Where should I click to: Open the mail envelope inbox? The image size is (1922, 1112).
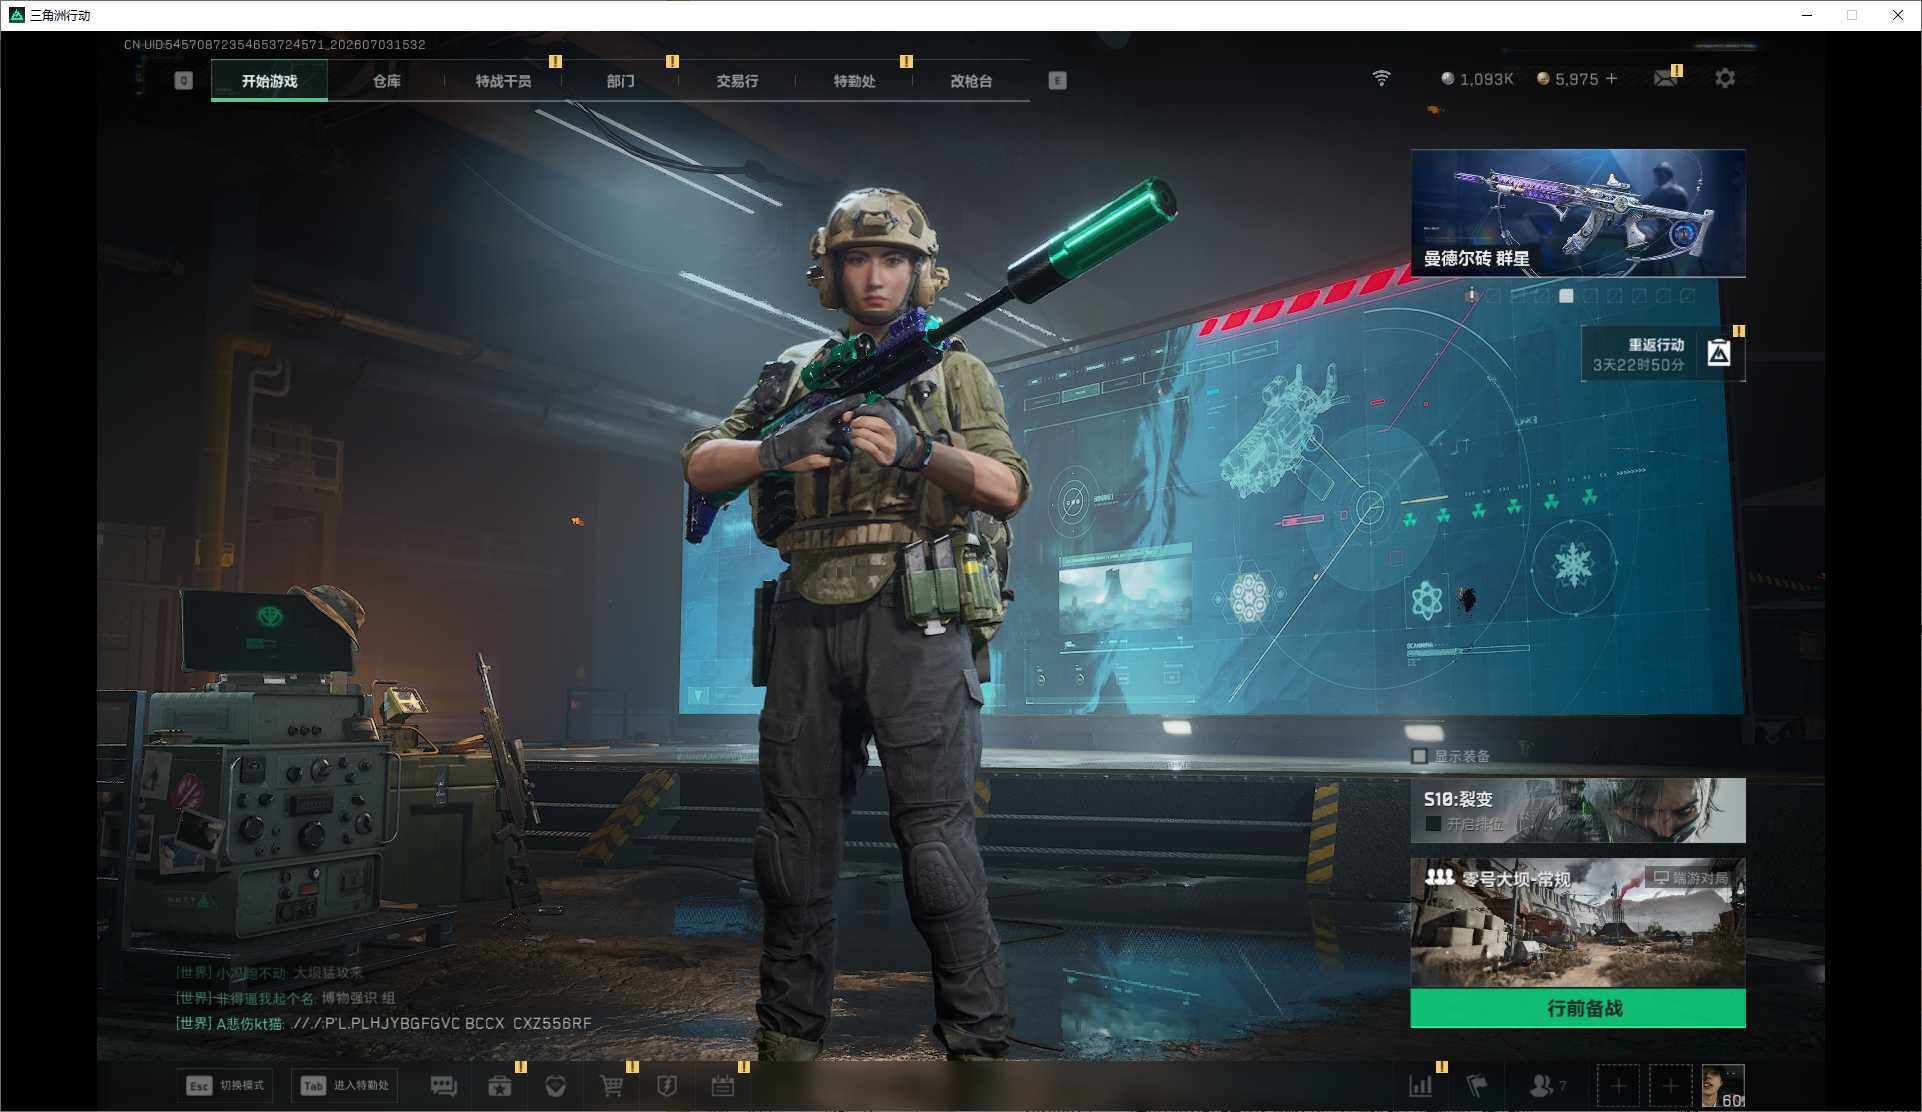point(1665,78)
